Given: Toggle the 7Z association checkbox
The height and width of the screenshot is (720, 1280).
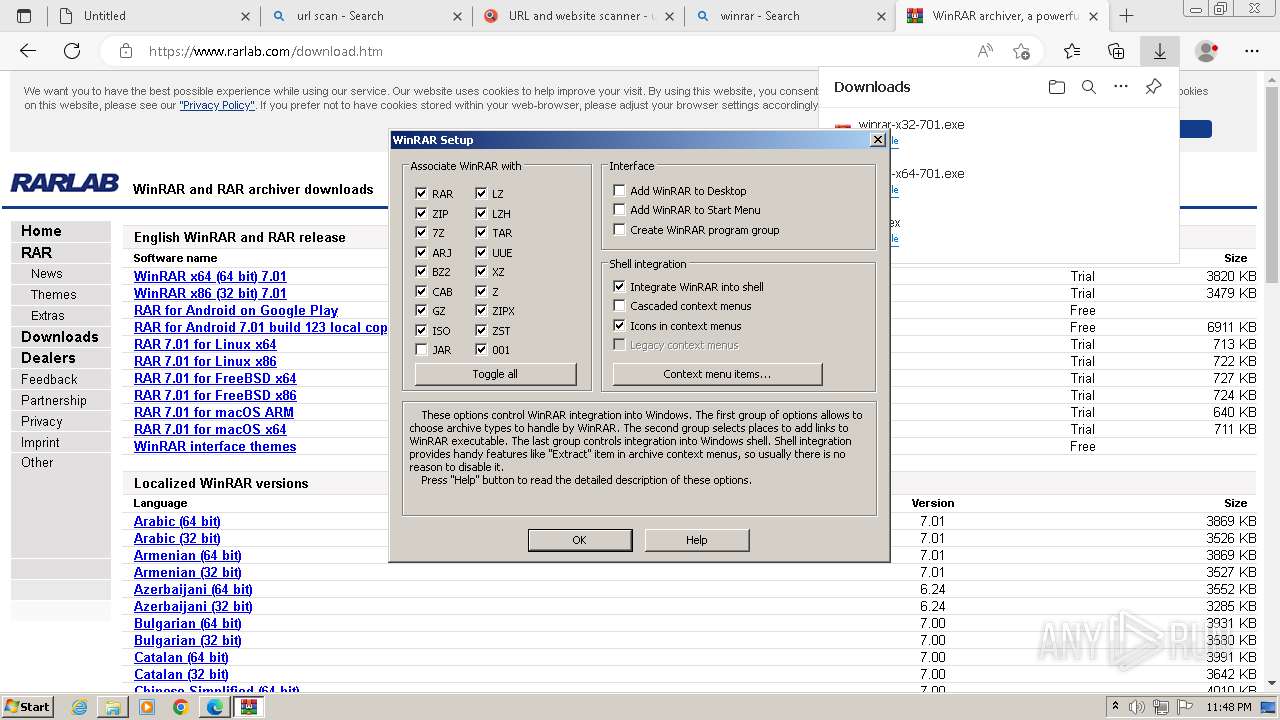Looking at the screenshot, I should coord(421,233).
